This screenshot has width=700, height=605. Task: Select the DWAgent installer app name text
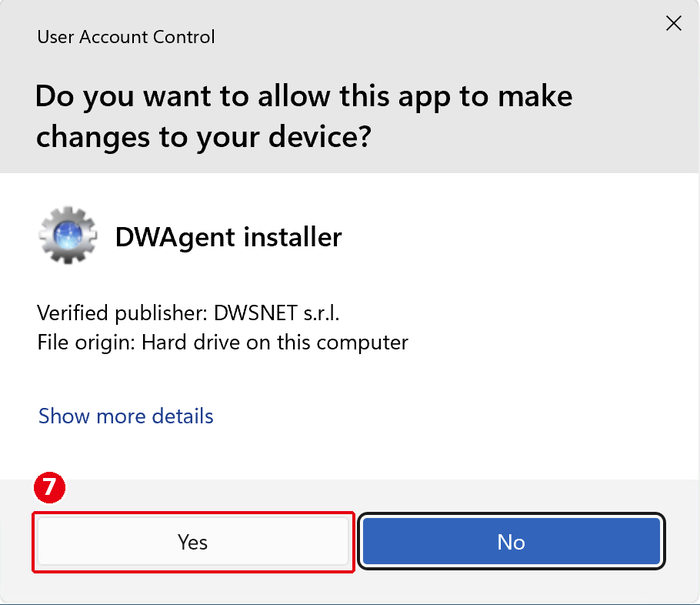(229, 237)
